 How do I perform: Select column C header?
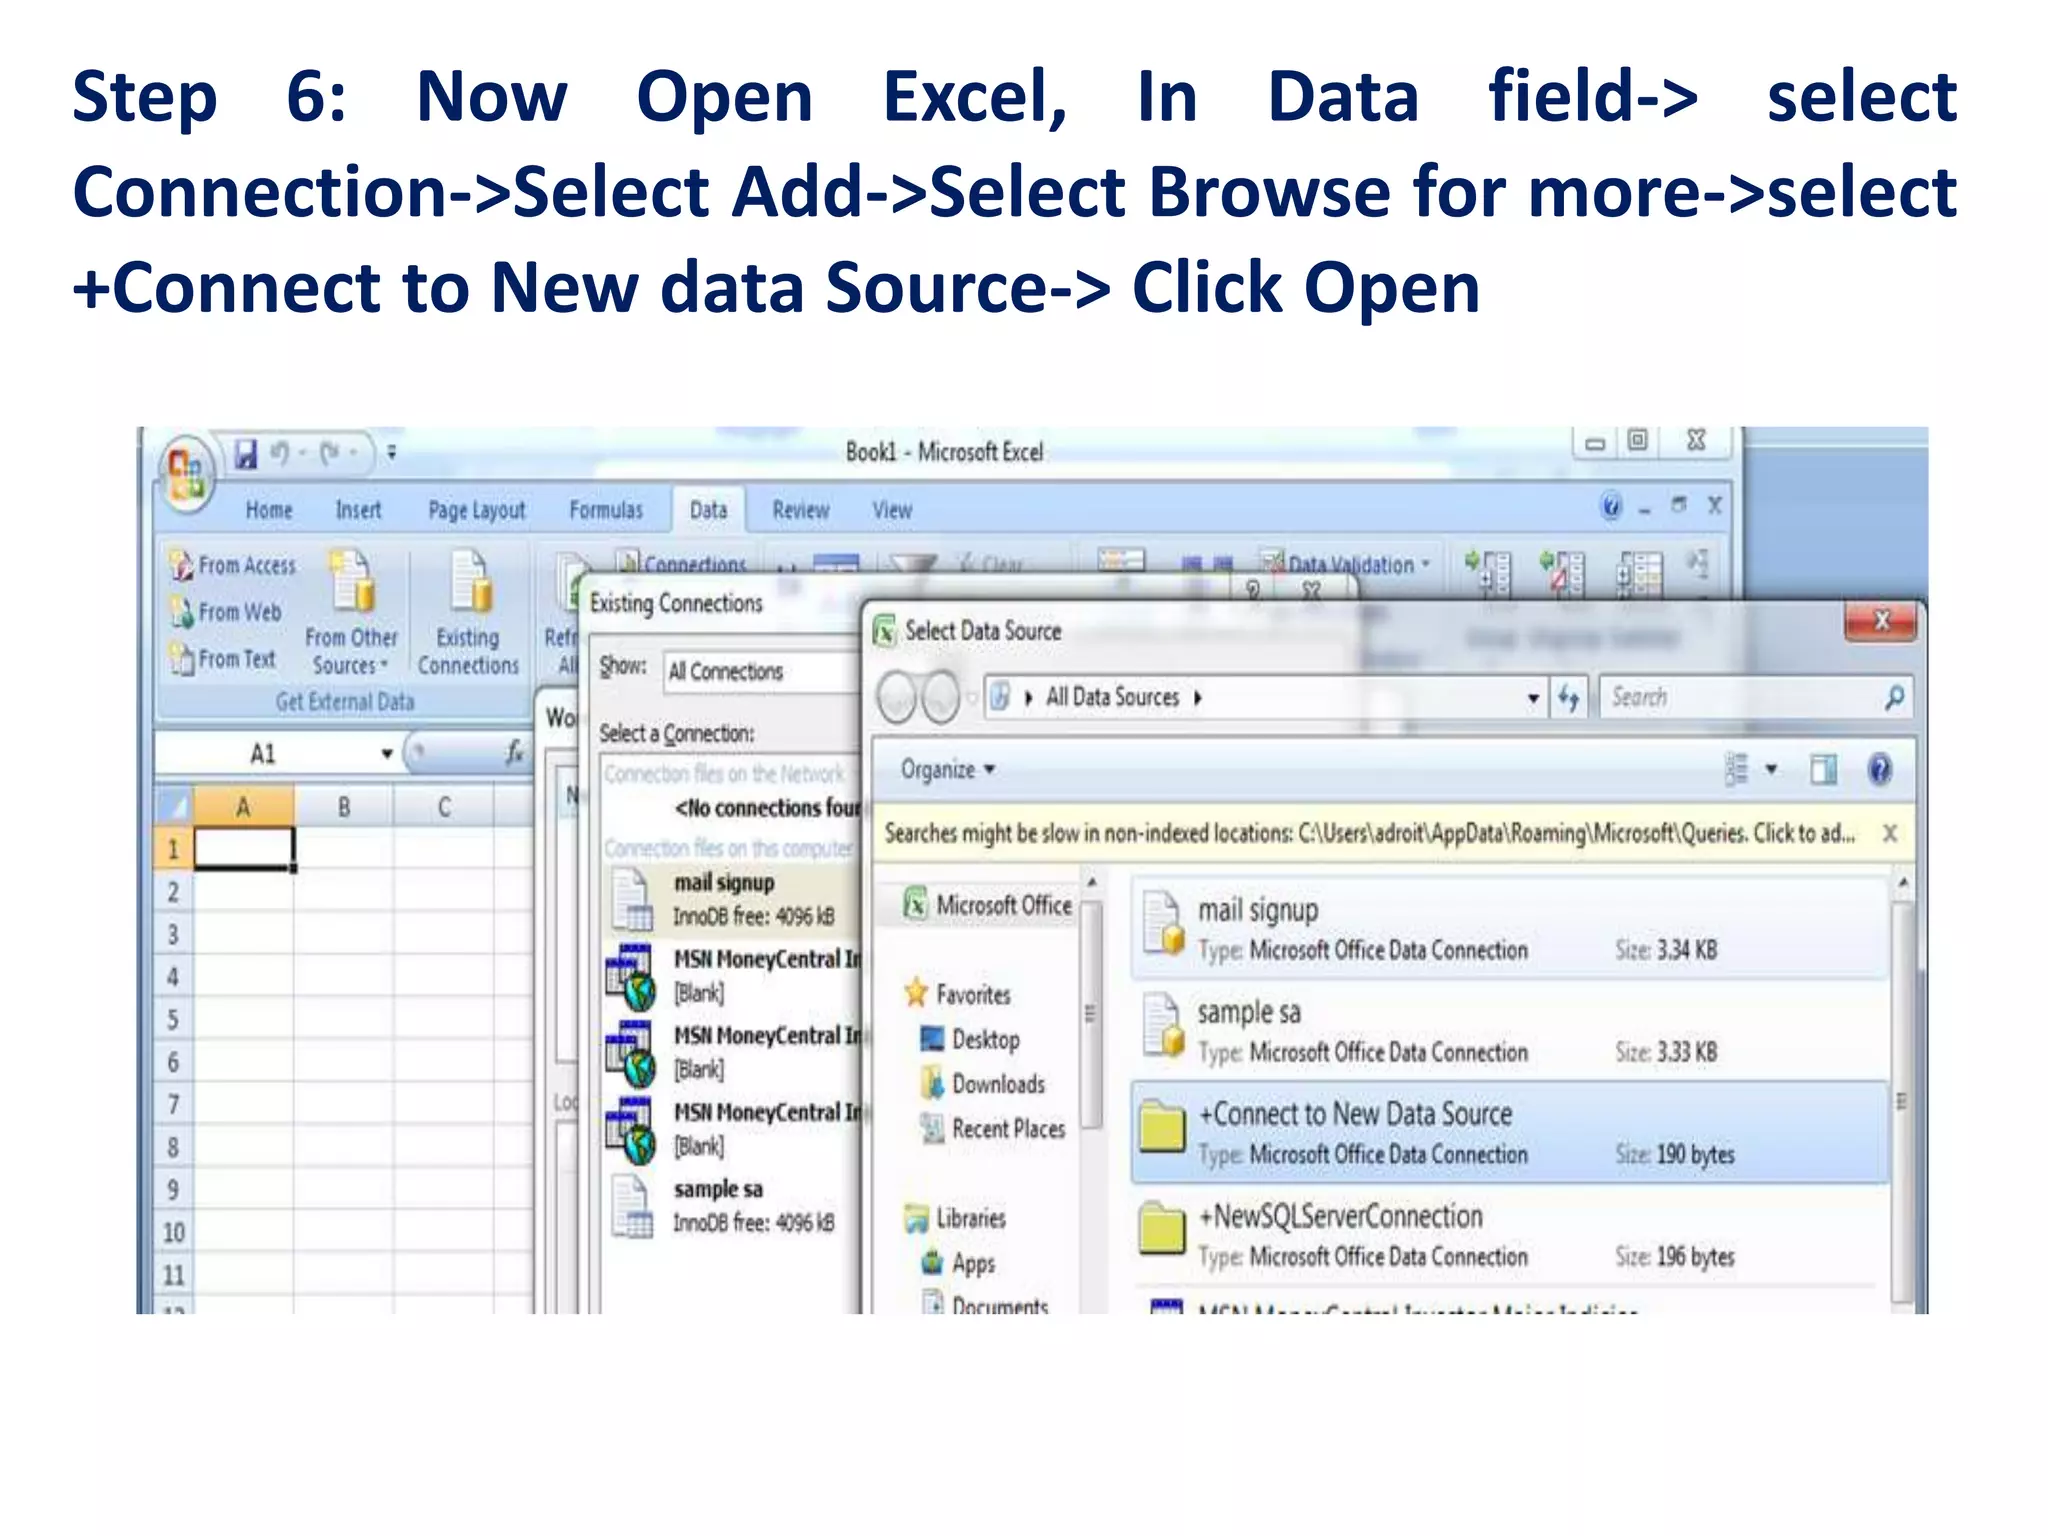(444, 806)
